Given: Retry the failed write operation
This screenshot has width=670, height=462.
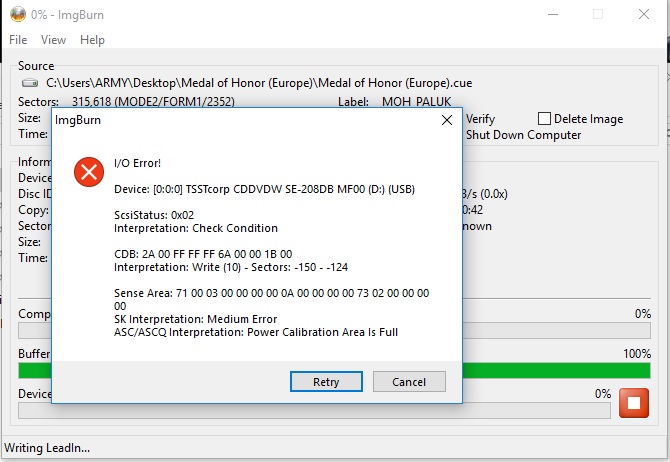Looking at the screenshot, I should click(326, 382).
